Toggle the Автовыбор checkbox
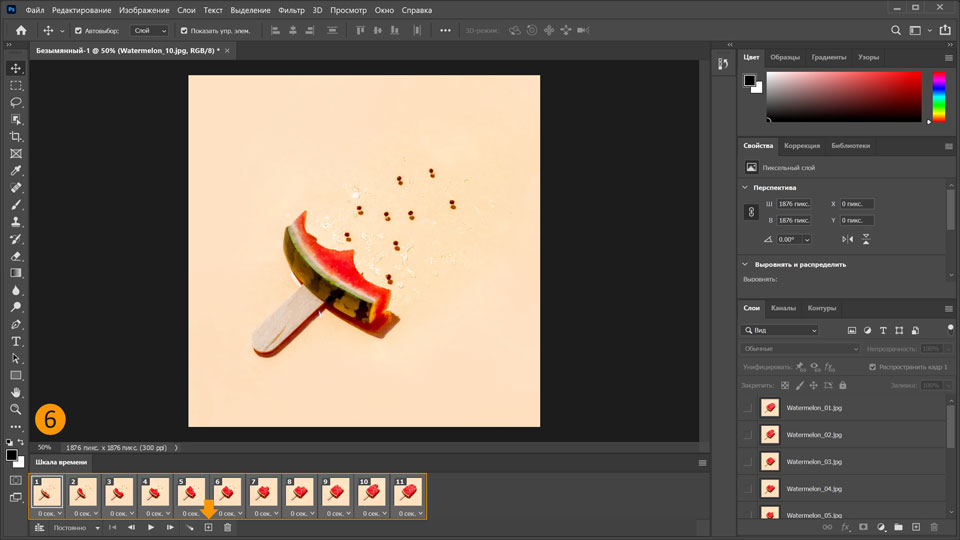Screen dimensions: 960x540 [78, 31]
